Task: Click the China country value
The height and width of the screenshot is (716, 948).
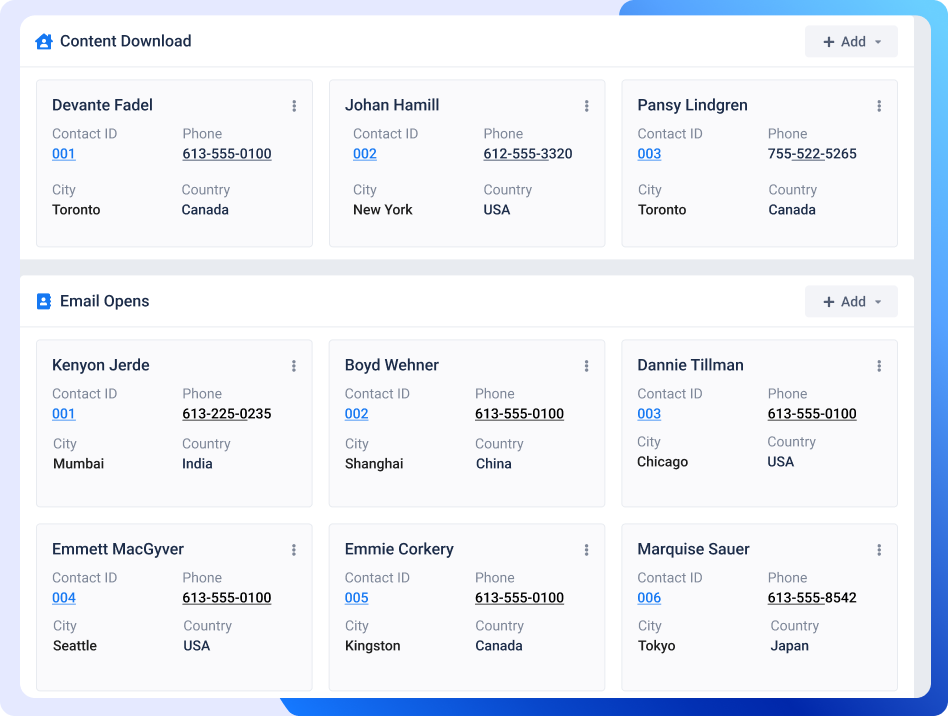Action: click(493, 464)
